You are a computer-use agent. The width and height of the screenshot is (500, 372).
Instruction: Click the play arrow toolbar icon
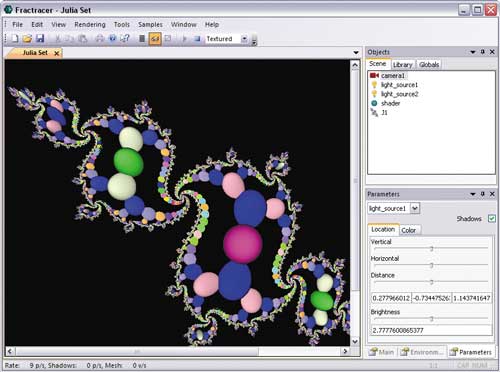coord(184,39)
